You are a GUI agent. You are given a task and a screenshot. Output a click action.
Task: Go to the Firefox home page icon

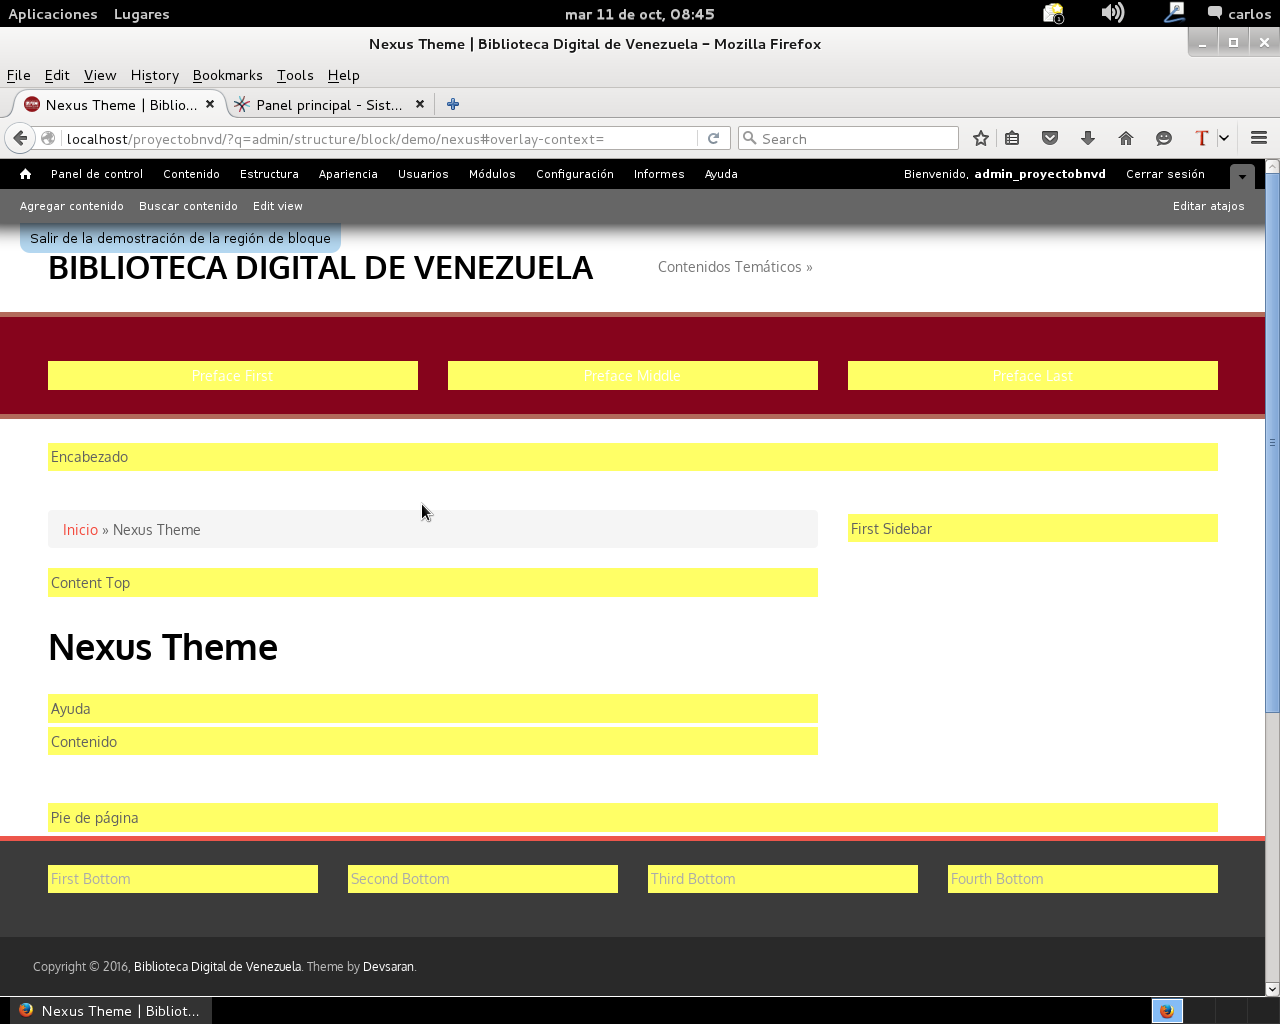(1126, 138)
